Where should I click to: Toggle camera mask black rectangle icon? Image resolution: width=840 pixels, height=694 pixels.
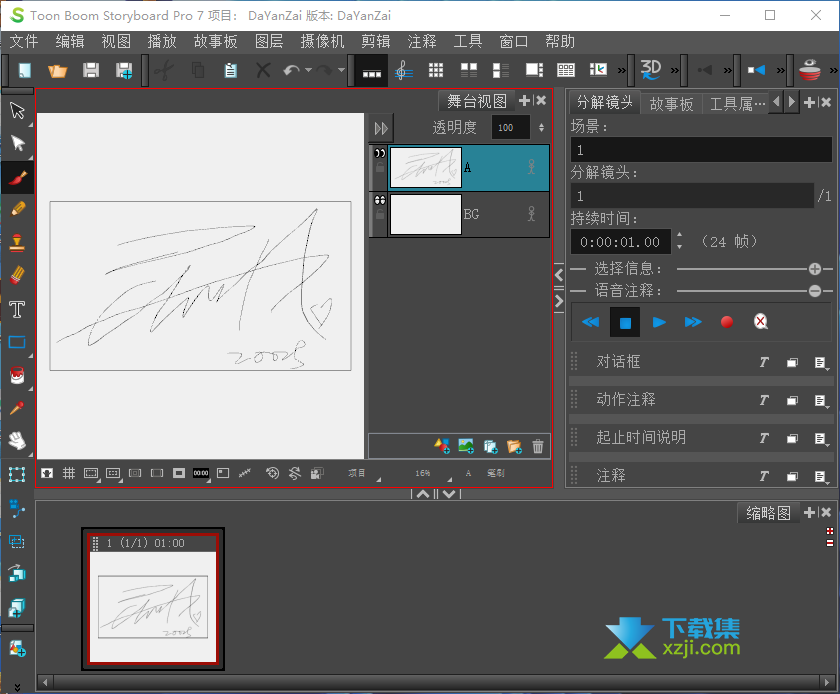pyautogui.click(x=178, y=473)
